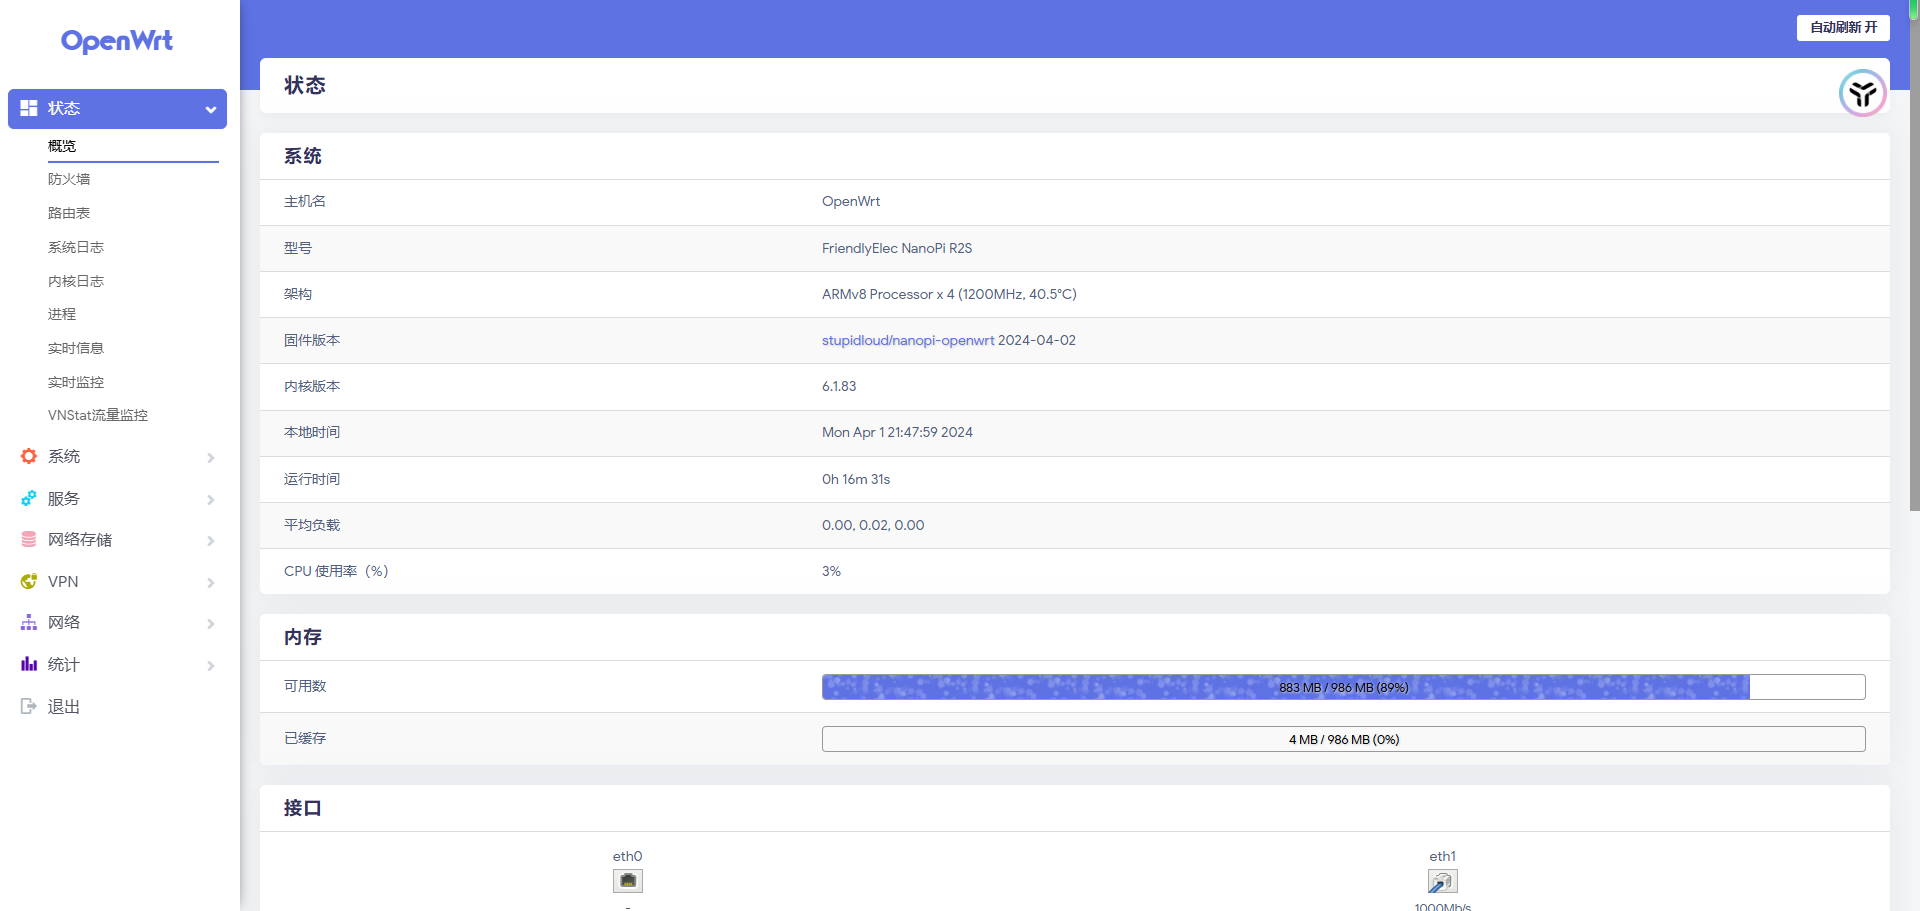Click the 平均负载 row label
1920x911 pixels.
312,525
